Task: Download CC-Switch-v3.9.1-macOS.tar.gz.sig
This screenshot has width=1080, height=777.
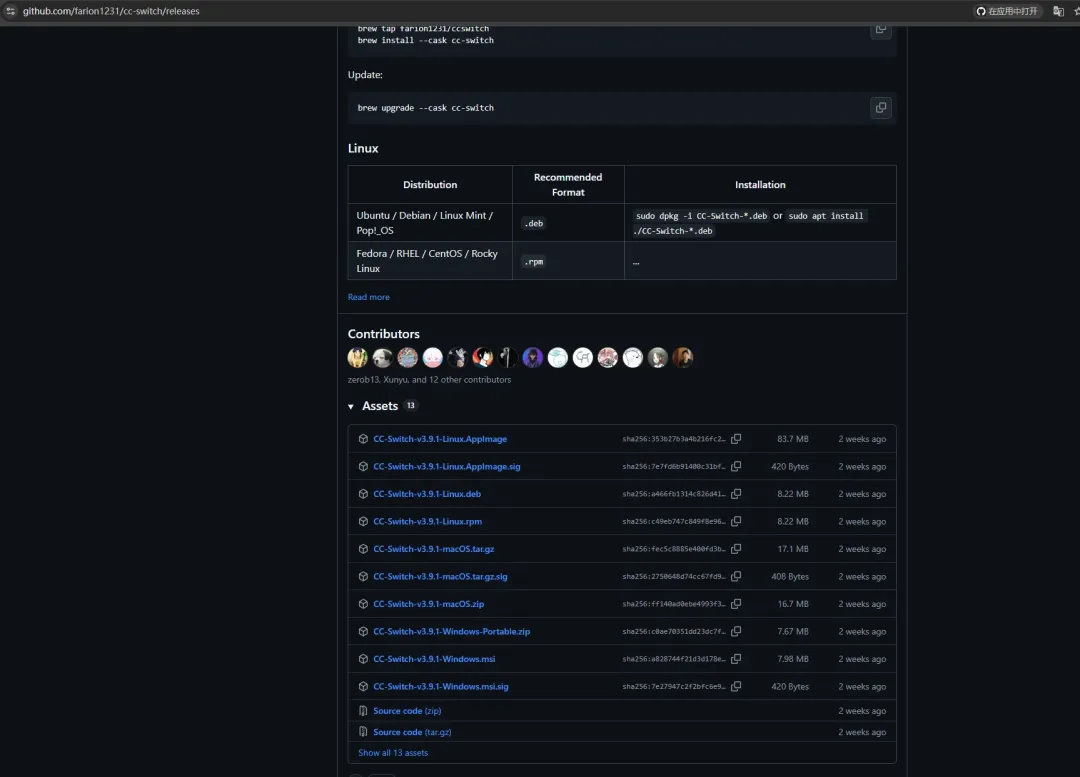Action: [441, 577]
